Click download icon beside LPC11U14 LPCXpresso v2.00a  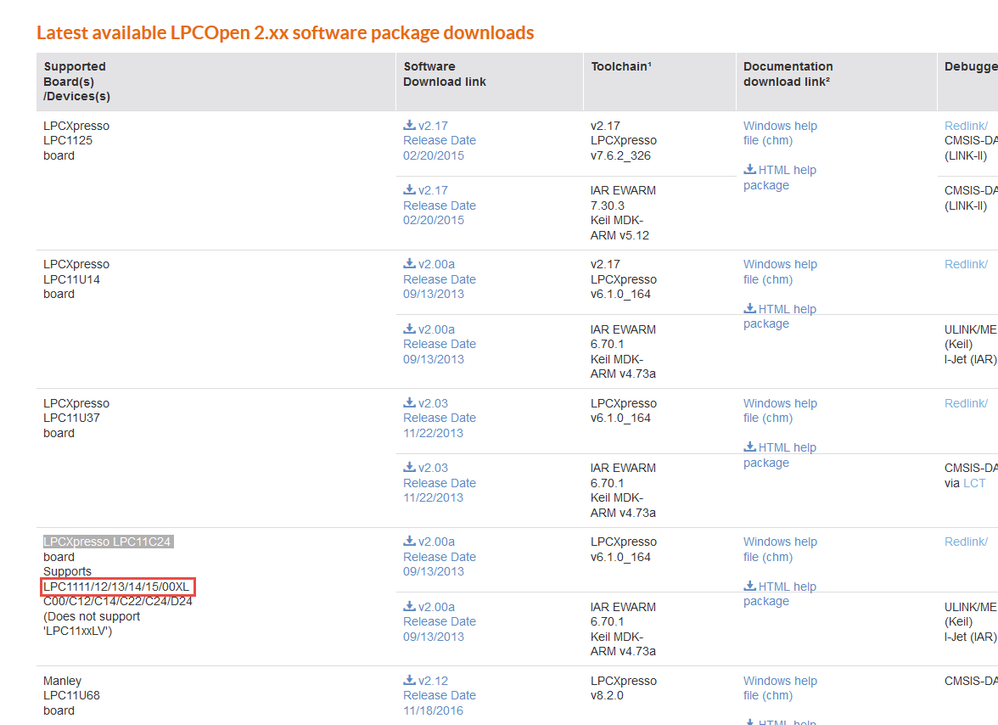click(x=409, y=264)
